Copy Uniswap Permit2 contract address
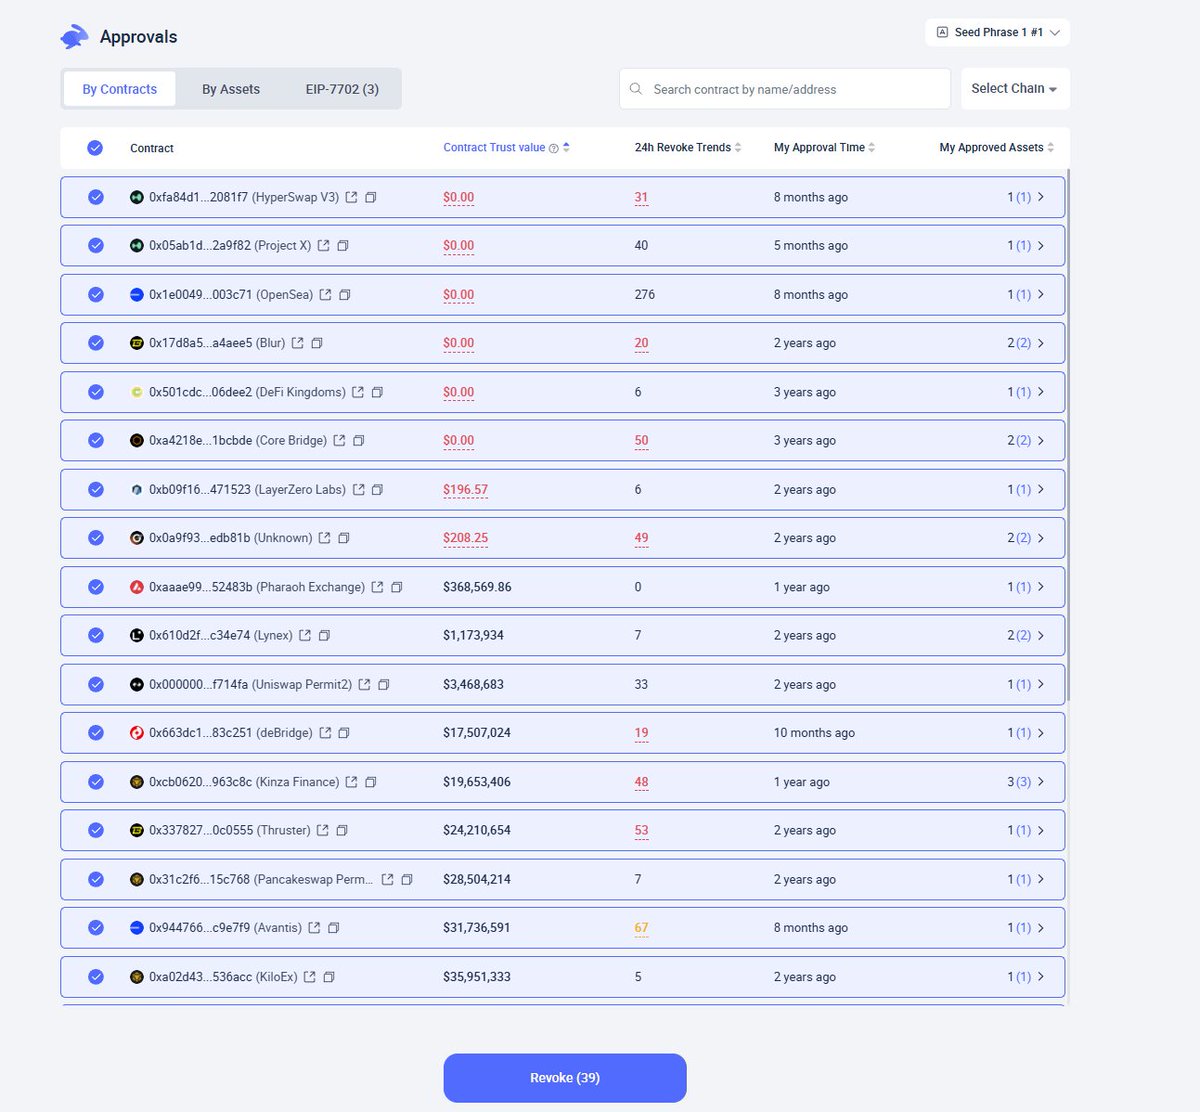 point(383,685)
